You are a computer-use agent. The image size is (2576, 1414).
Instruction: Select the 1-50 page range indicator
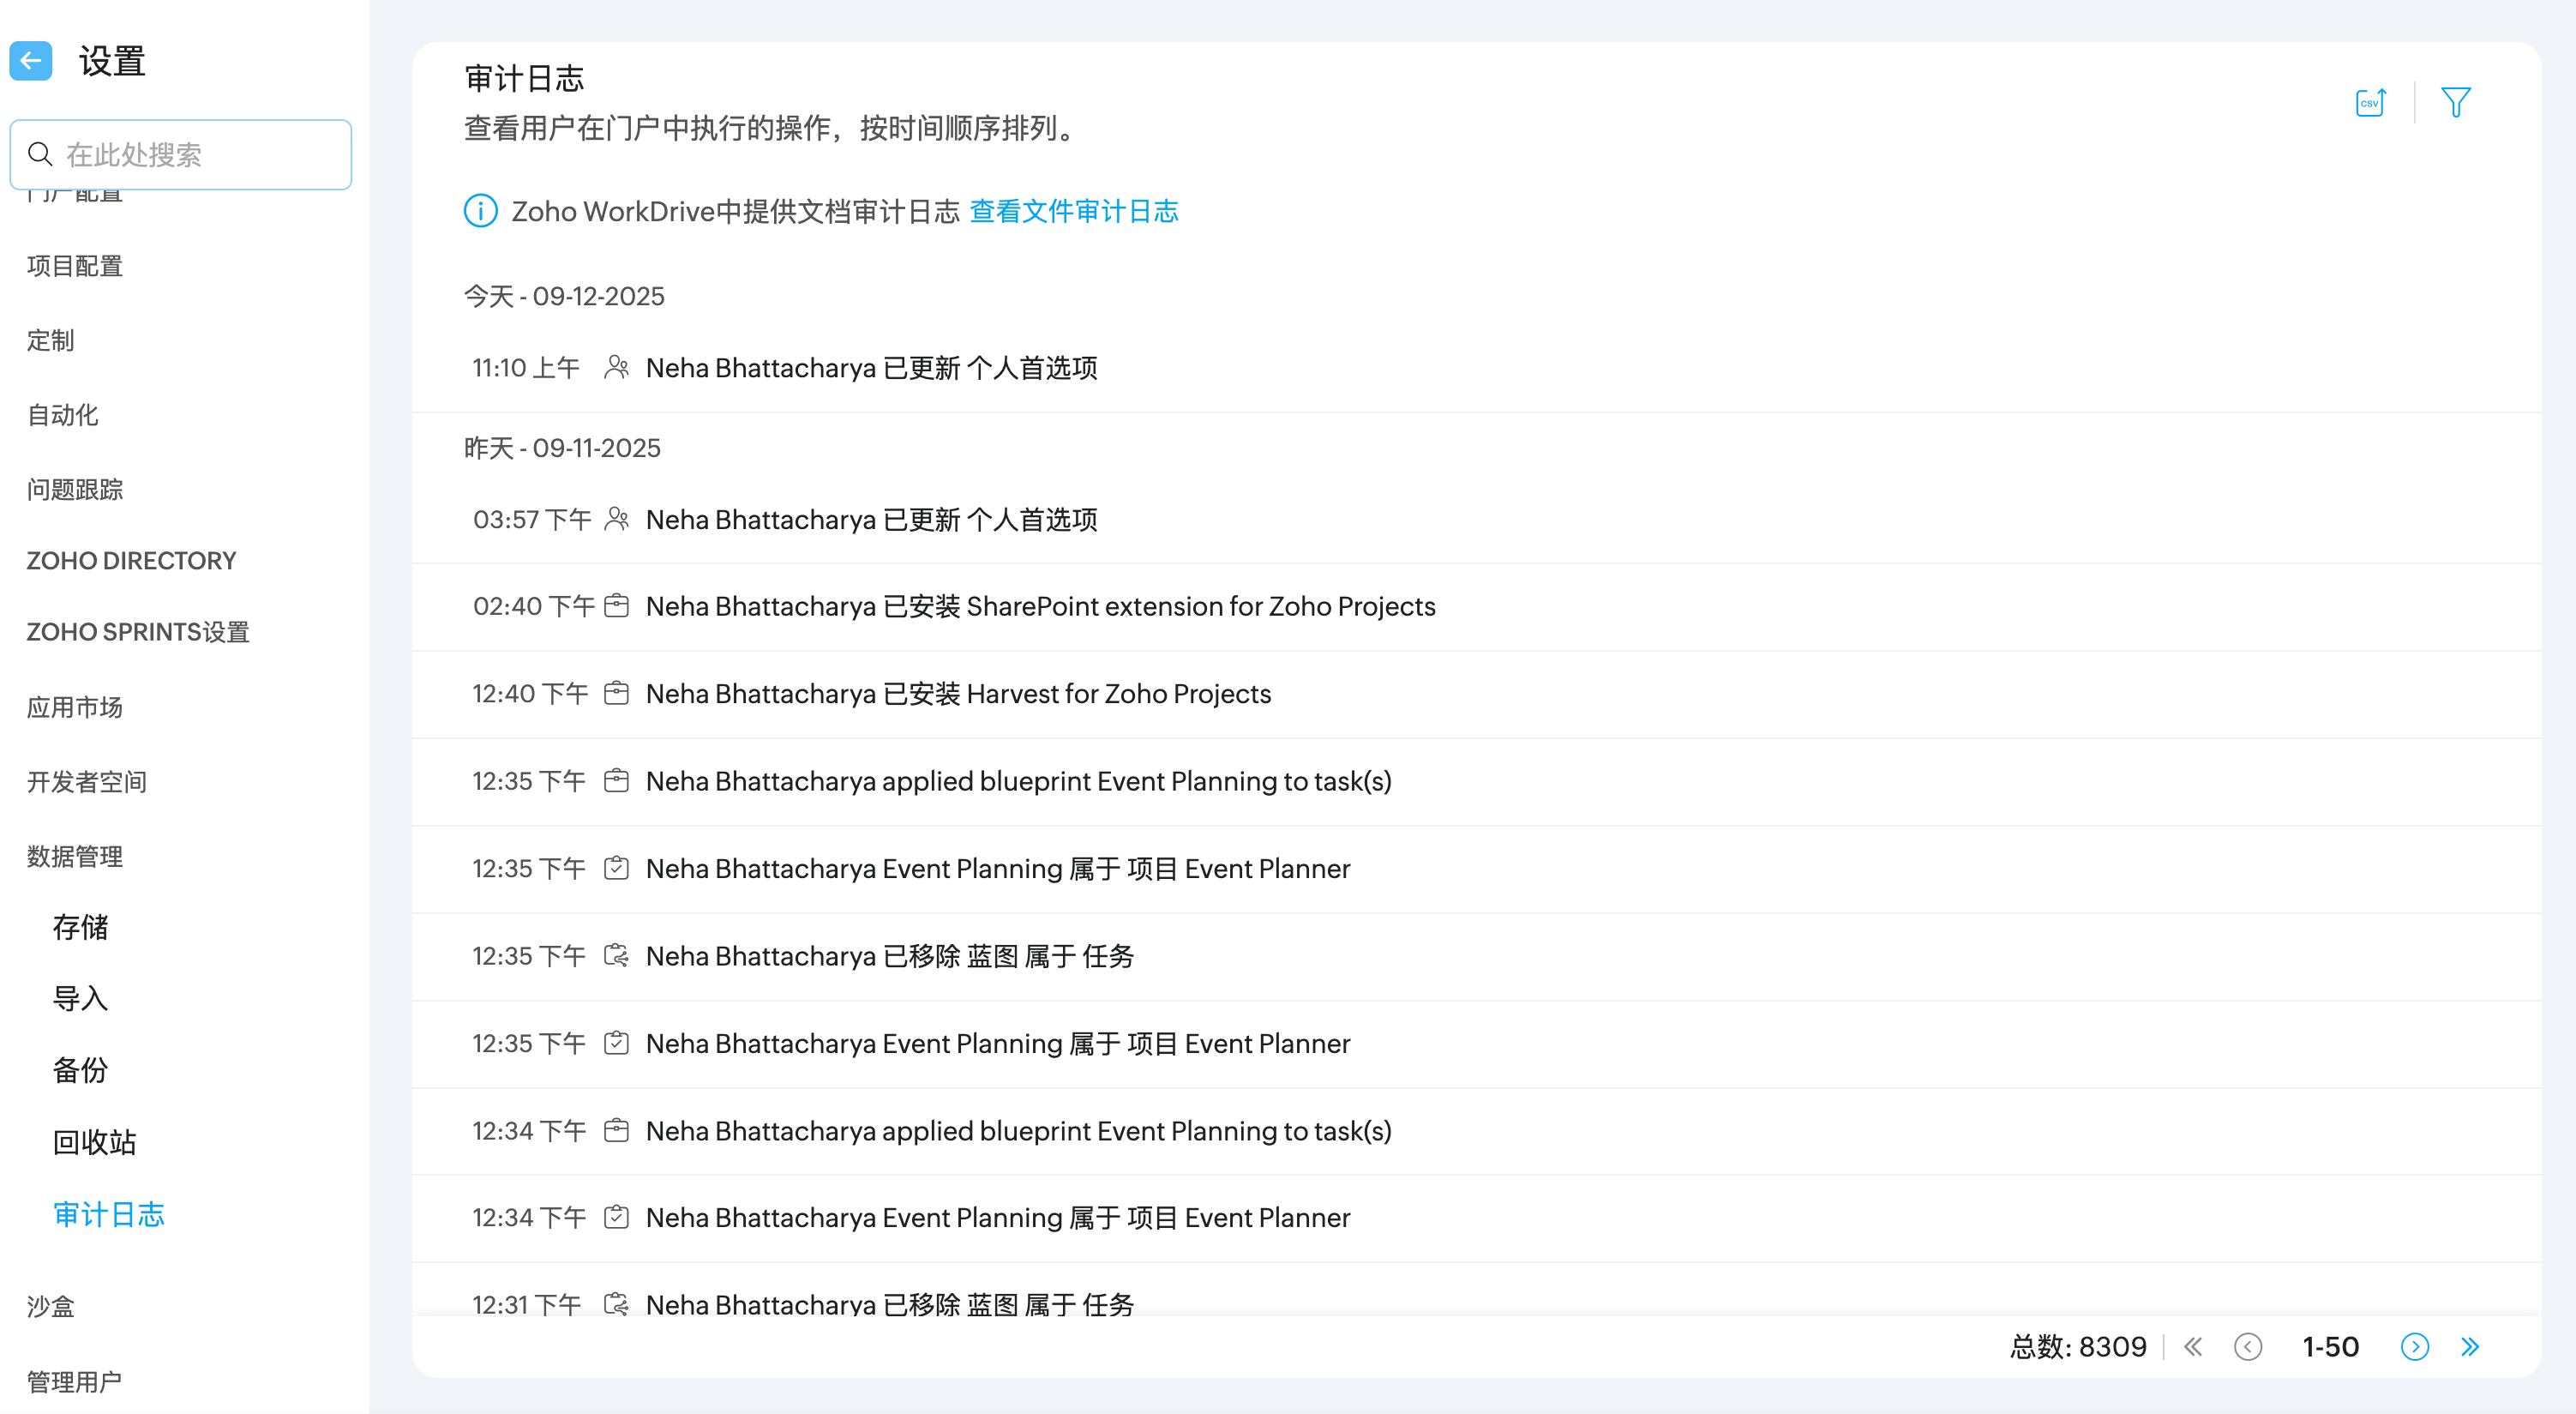point(2330,1347)
